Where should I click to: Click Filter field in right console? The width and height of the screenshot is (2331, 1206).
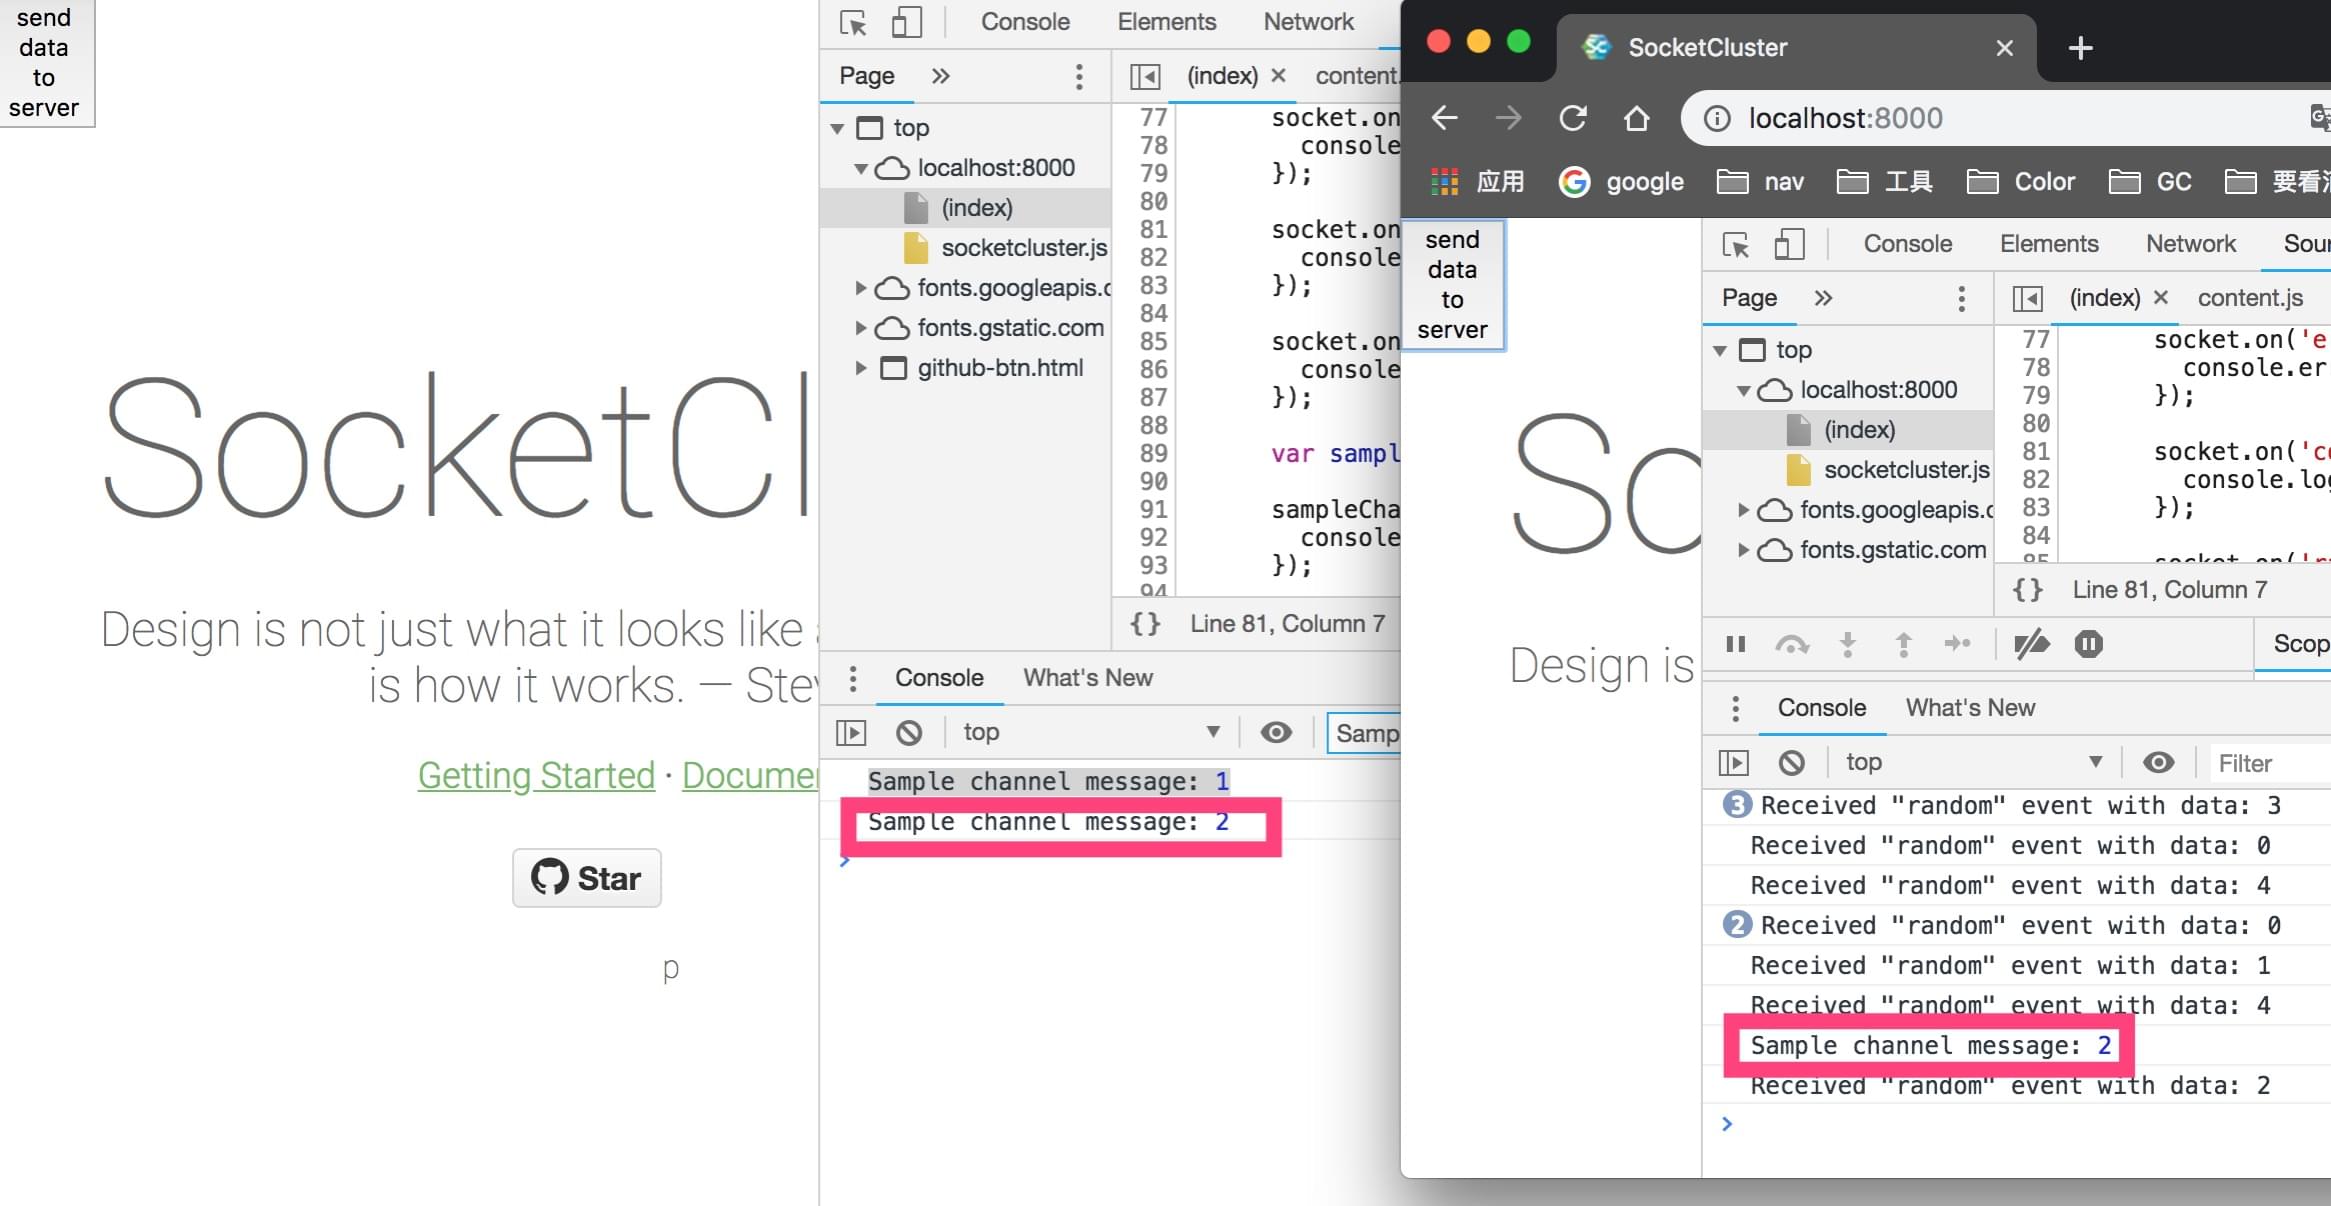coord(2270,763)
